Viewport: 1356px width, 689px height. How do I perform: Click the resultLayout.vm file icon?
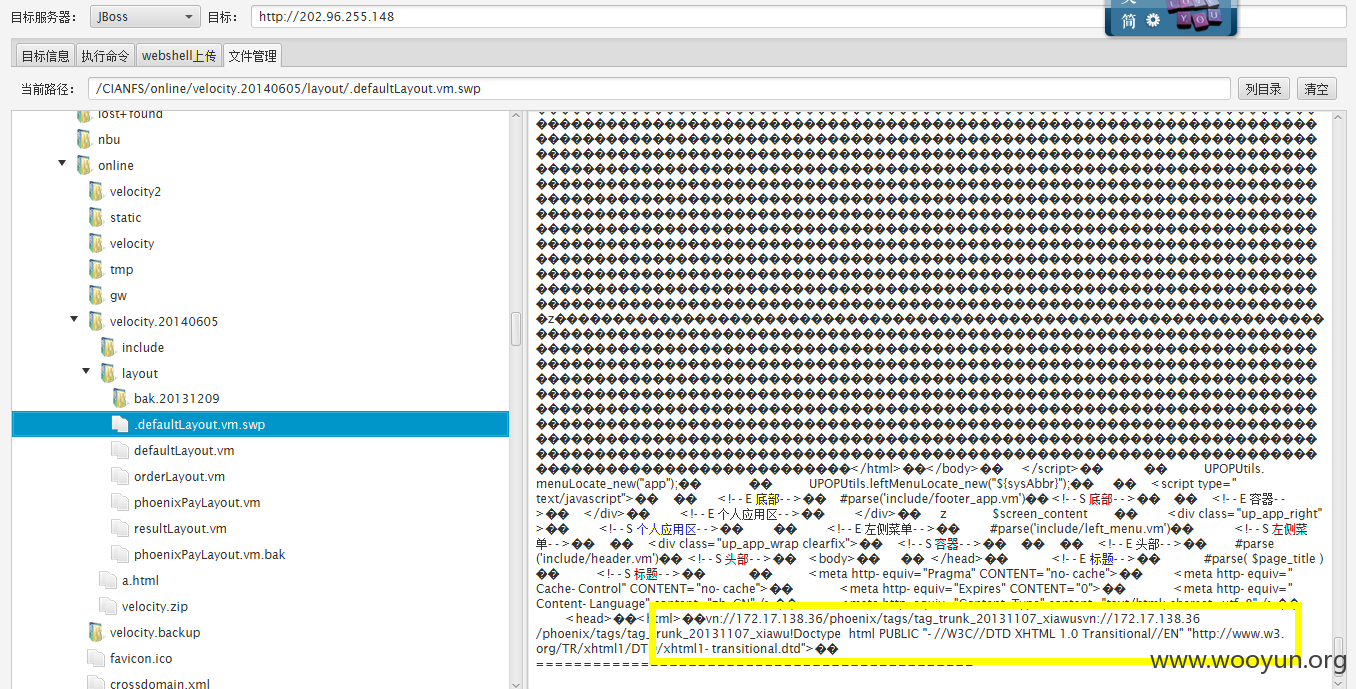click(120, 528)
